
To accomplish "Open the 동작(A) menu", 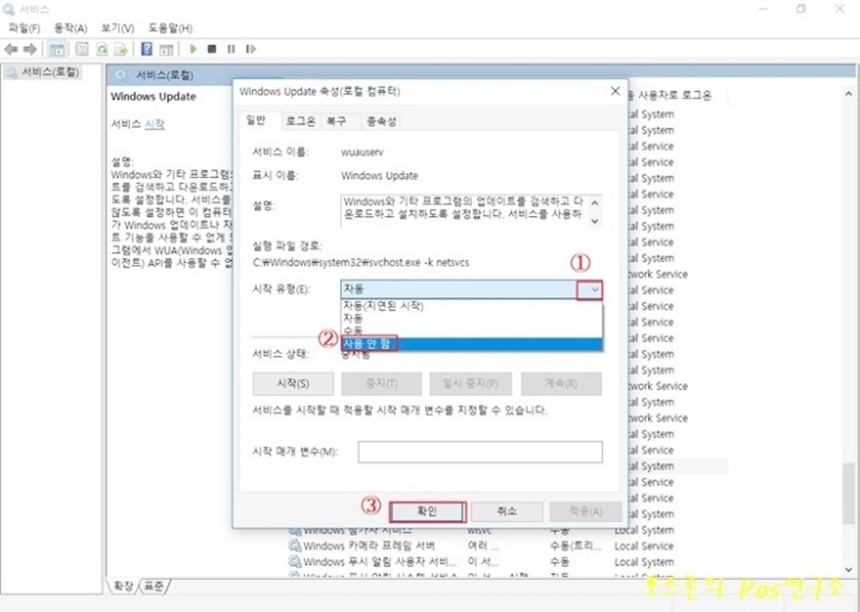I will (x=70, y=28).
